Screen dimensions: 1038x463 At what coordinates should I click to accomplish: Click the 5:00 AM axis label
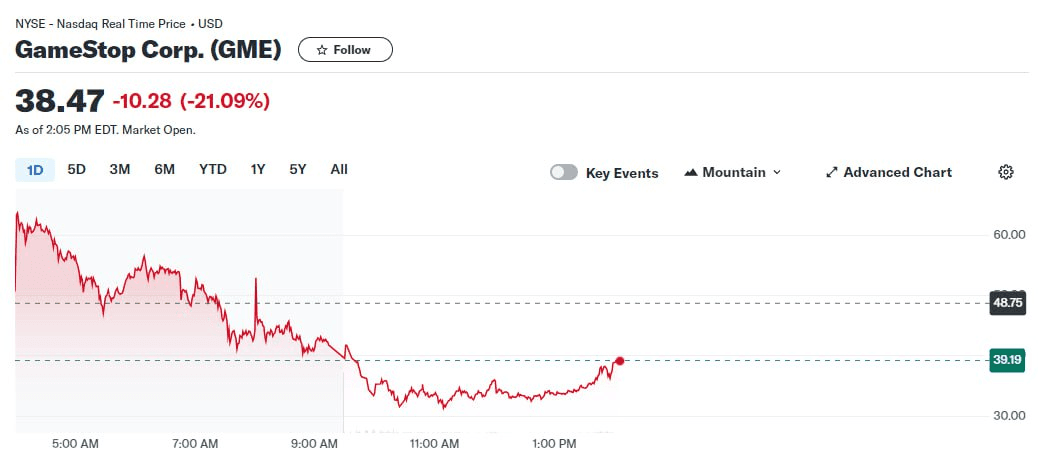pyautogui.click(x=75, y=443)
